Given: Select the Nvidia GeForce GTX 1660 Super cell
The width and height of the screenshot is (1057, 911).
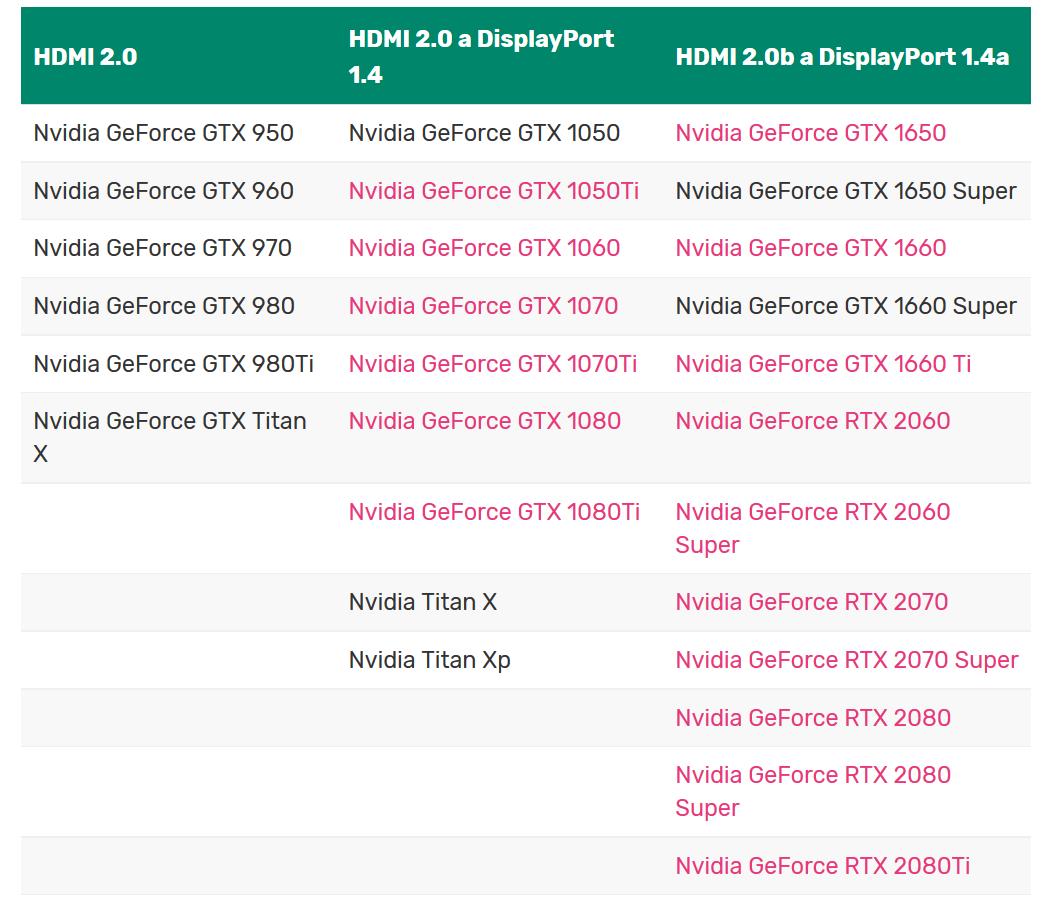Looking at the screenshot, I should pos(845,306).
